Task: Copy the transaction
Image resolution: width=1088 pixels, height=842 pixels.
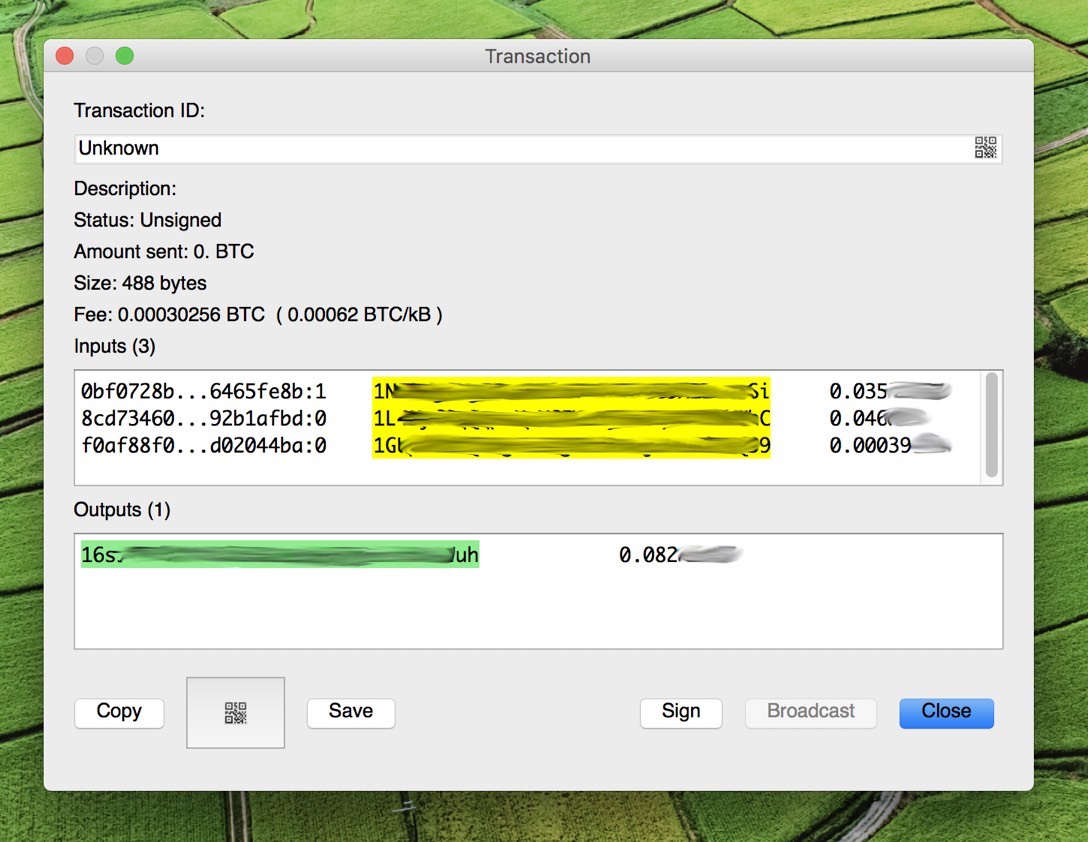Action: [119, 712]
